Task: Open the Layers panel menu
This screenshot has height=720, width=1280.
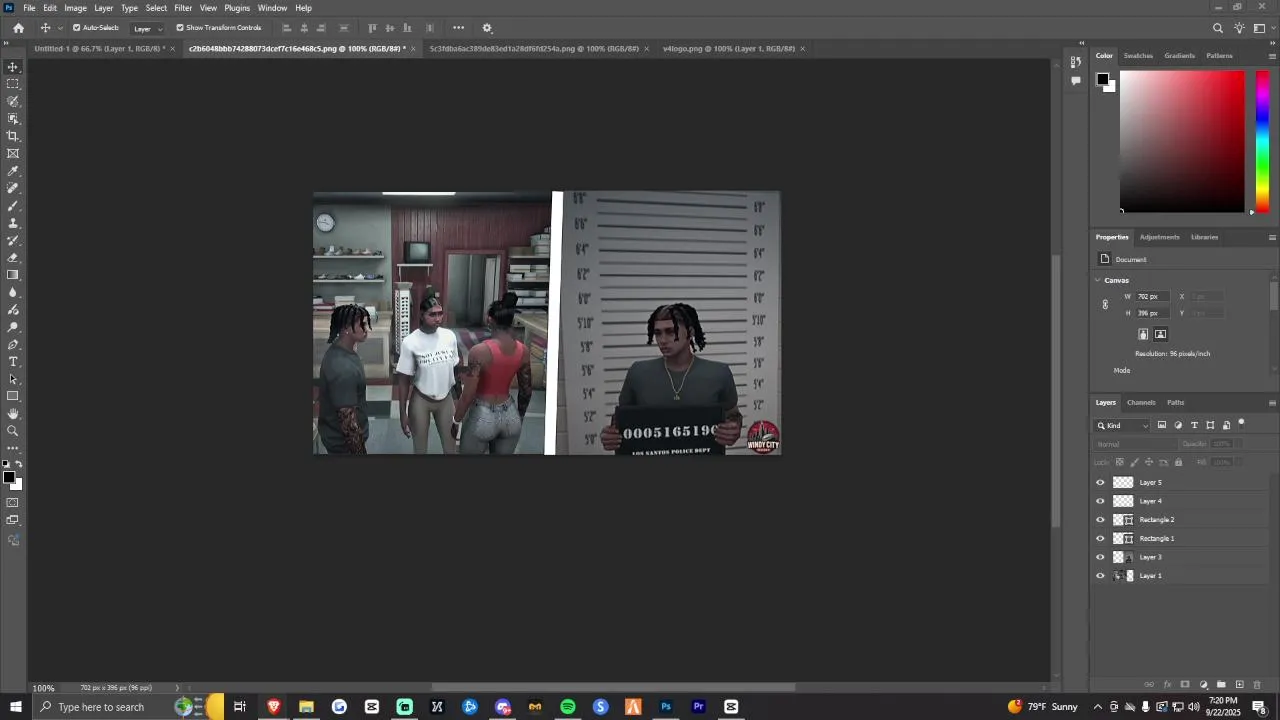Action: [1272, 402]
